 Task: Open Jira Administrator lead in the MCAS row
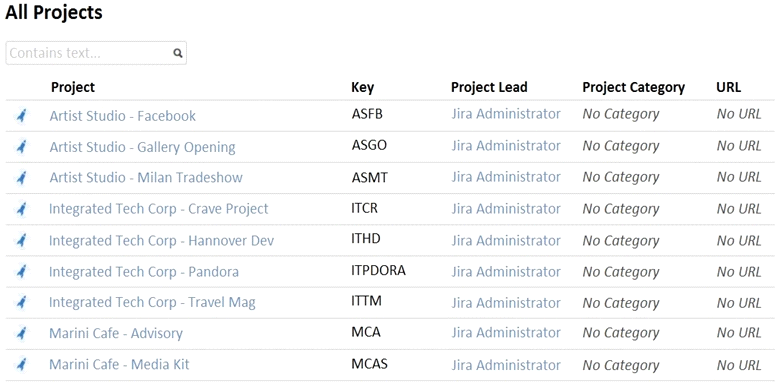506,365
